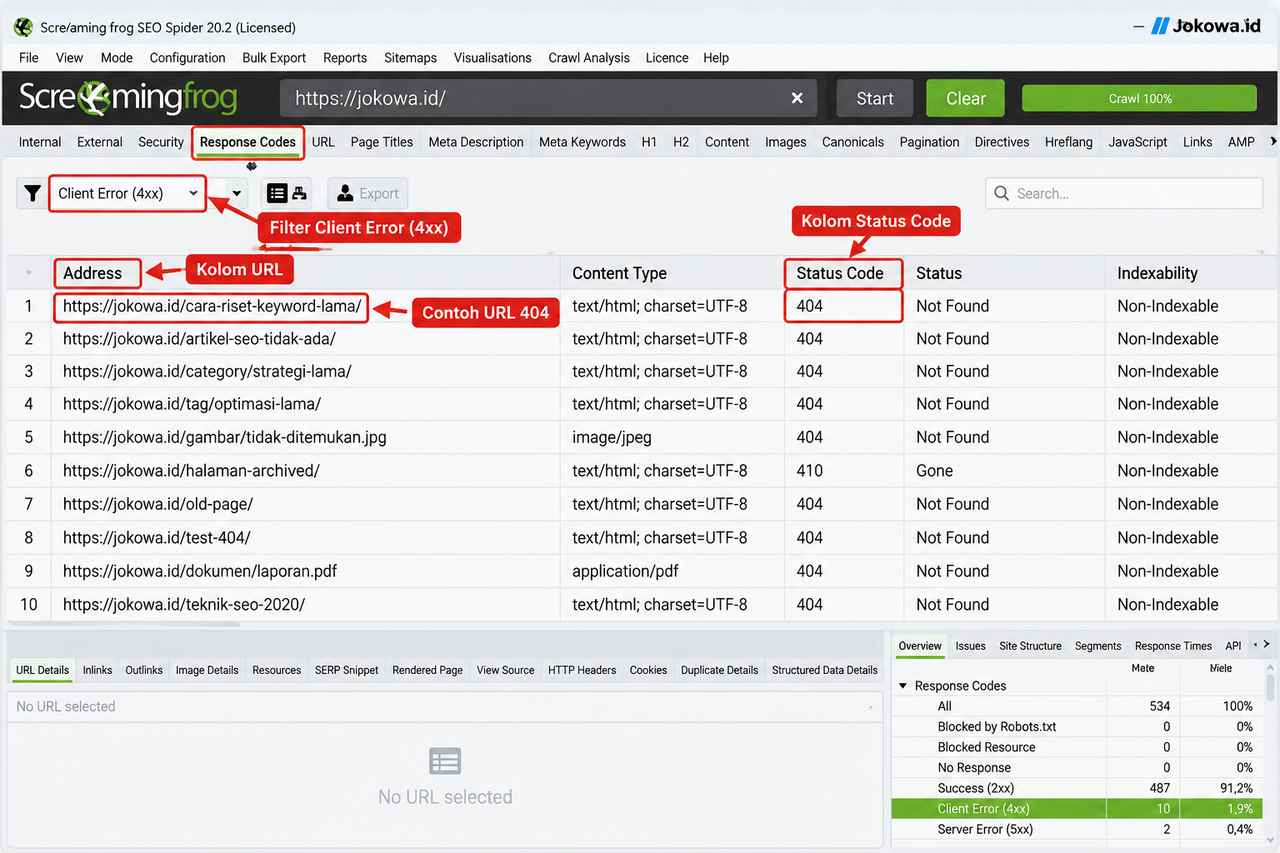Clear the URL field with the X icon
1280x853 pixels.
pos(797,98)
